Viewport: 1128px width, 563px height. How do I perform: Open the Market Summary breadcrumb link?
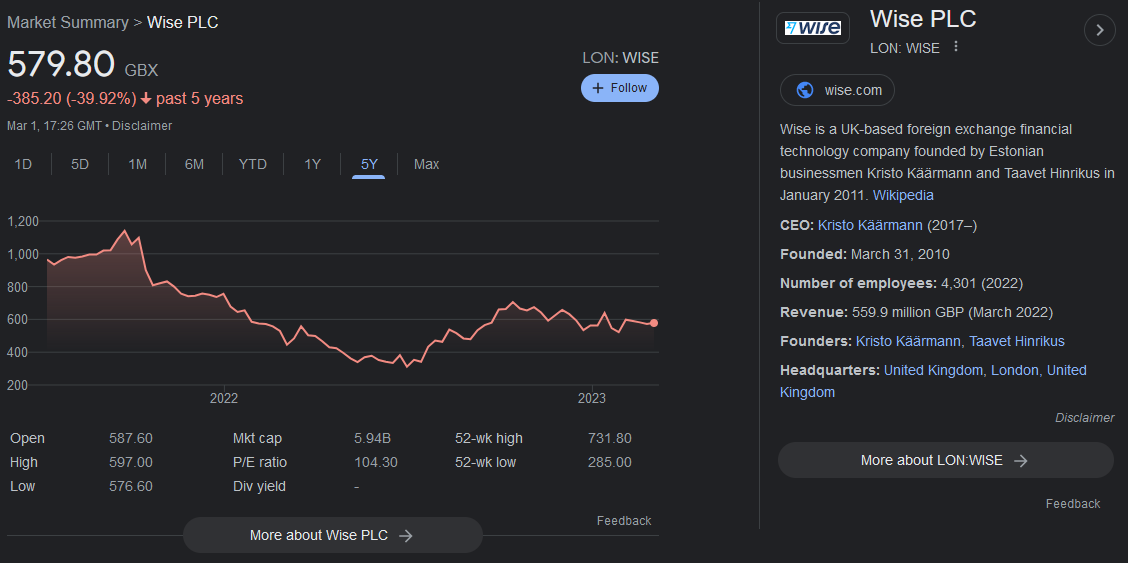pyautogui.click(x=68, y=22)
